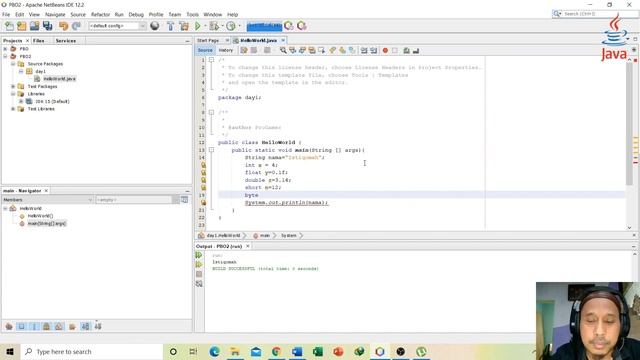Click the Uncomment lines editor icon

click(416, 51)
